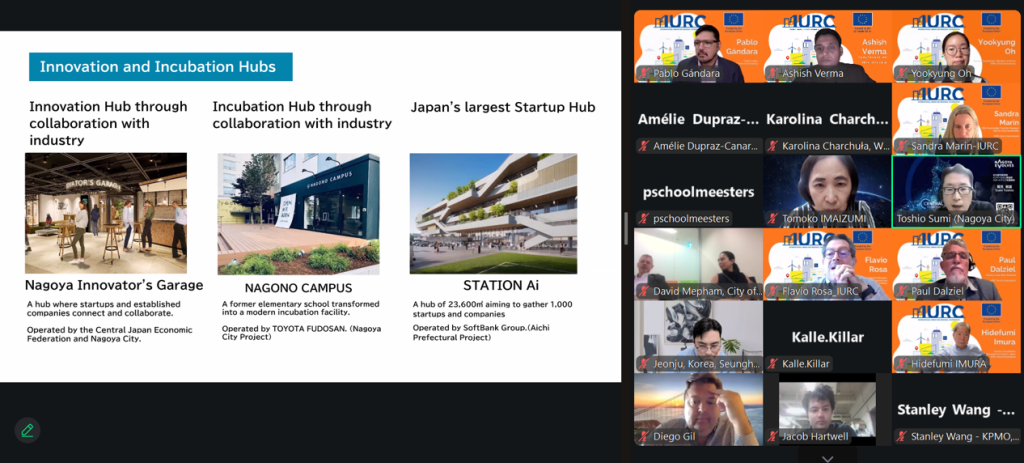Screen dimensions: 1024x463
Task: Click the divider handle beside the shared slide
Action: [x=627, y=228]
